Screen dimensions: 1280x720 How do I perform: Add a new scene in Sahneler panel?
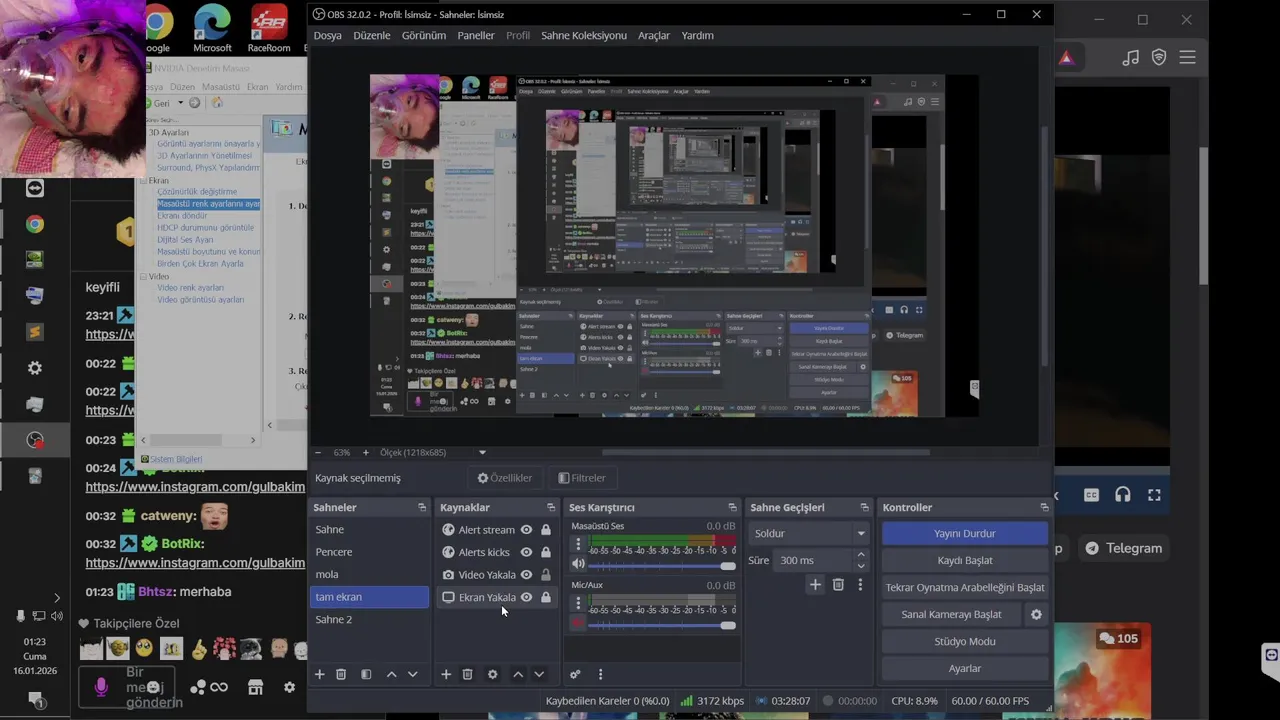click(320, 674)
